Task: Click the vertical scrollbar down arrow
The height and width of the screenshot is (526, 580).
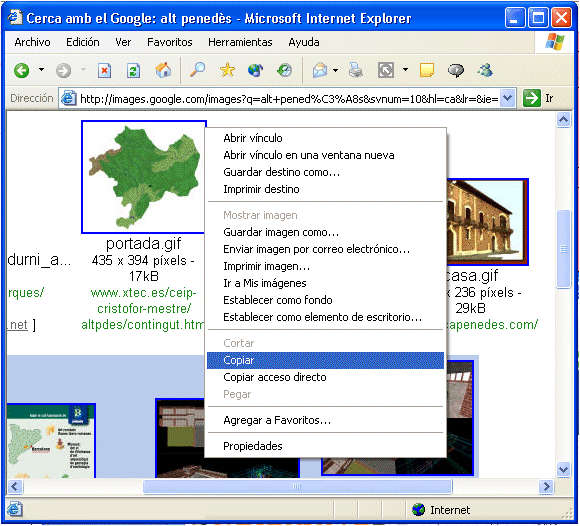Action: click(563, 470)
